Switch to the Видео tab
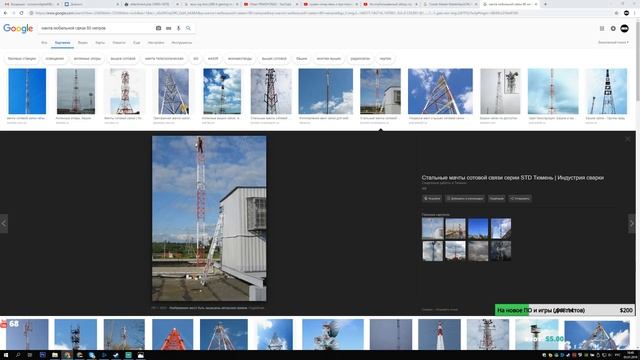The width and height of the screenshot is (640, 360). pyautogui.click(x=83, y=42)
